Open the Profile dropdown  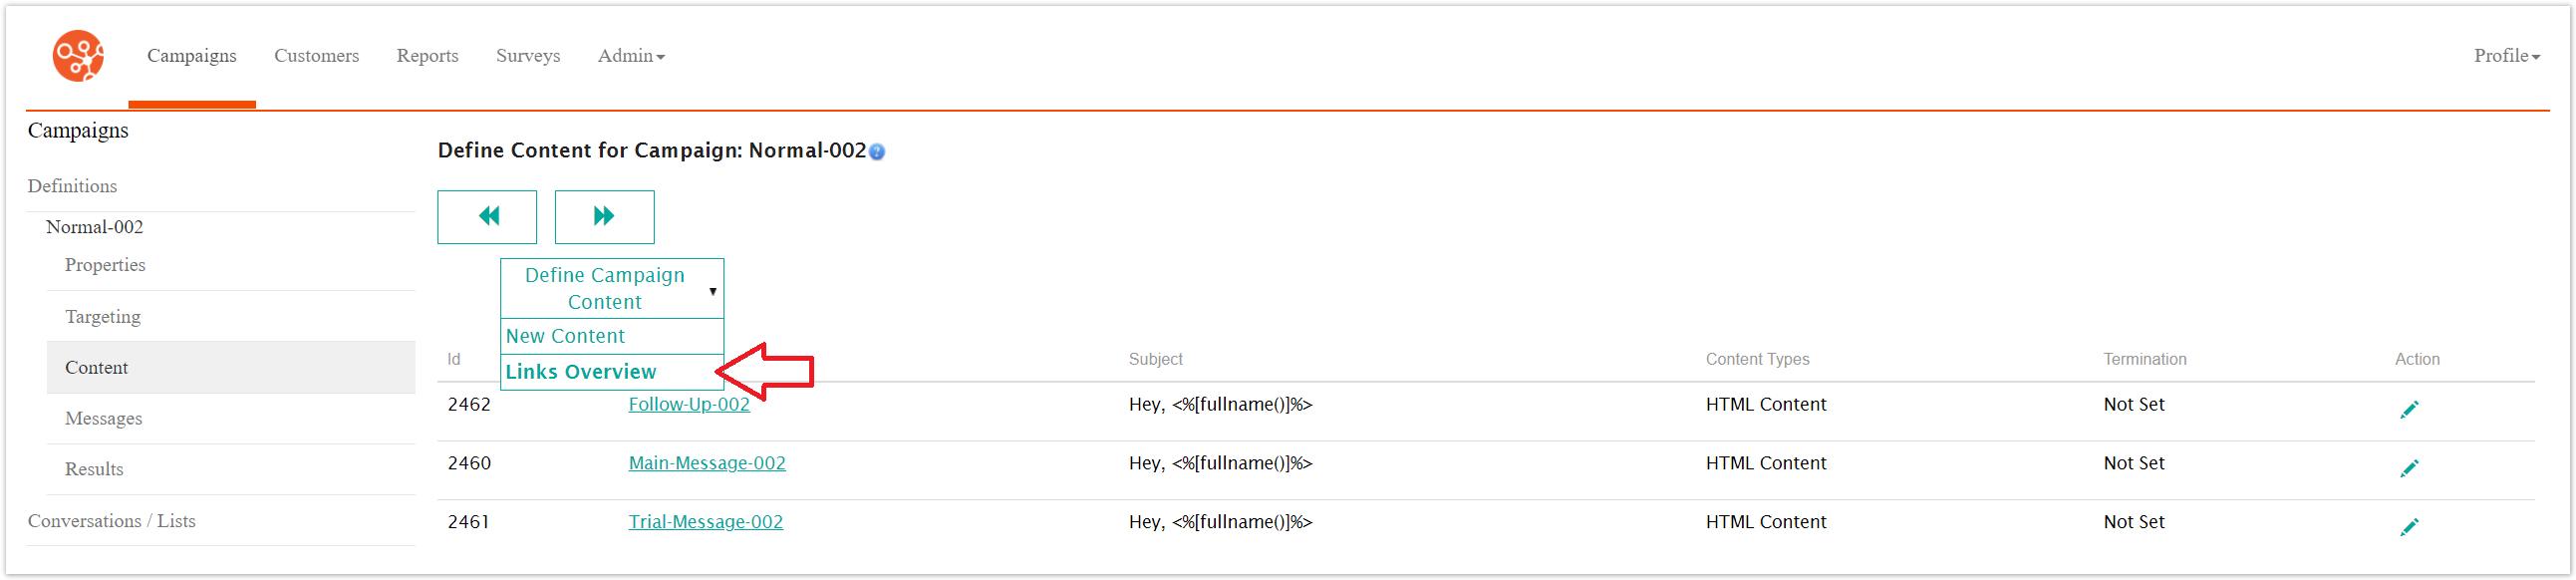[2505, 56]
